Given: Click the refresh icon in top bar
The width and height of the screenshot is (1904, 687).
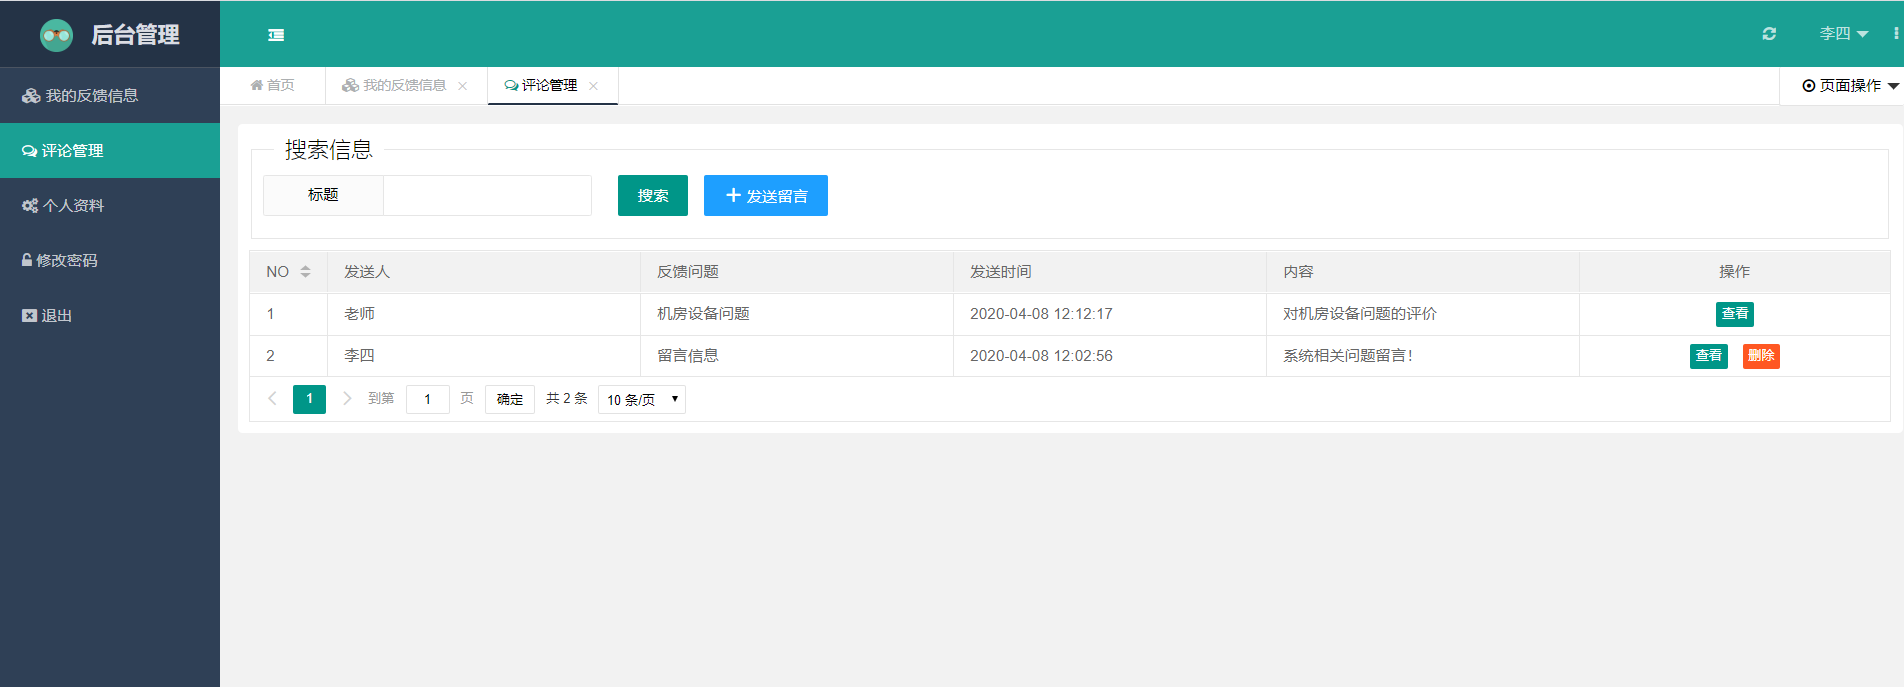Looking at the screenshot, I should pyautogui.click(x=1769, y=34).
